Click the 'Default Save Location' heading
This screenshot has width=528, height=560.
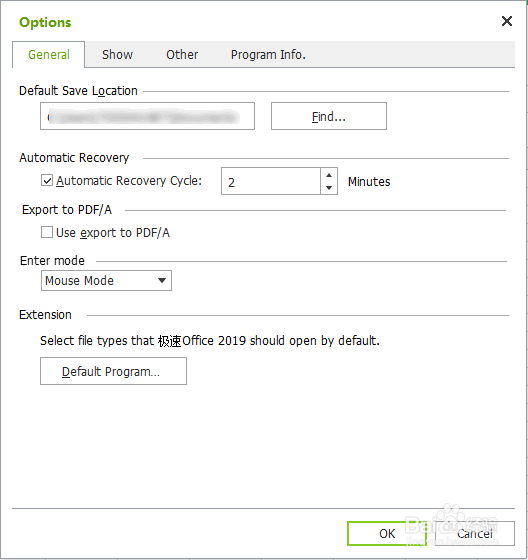(78, 91)
